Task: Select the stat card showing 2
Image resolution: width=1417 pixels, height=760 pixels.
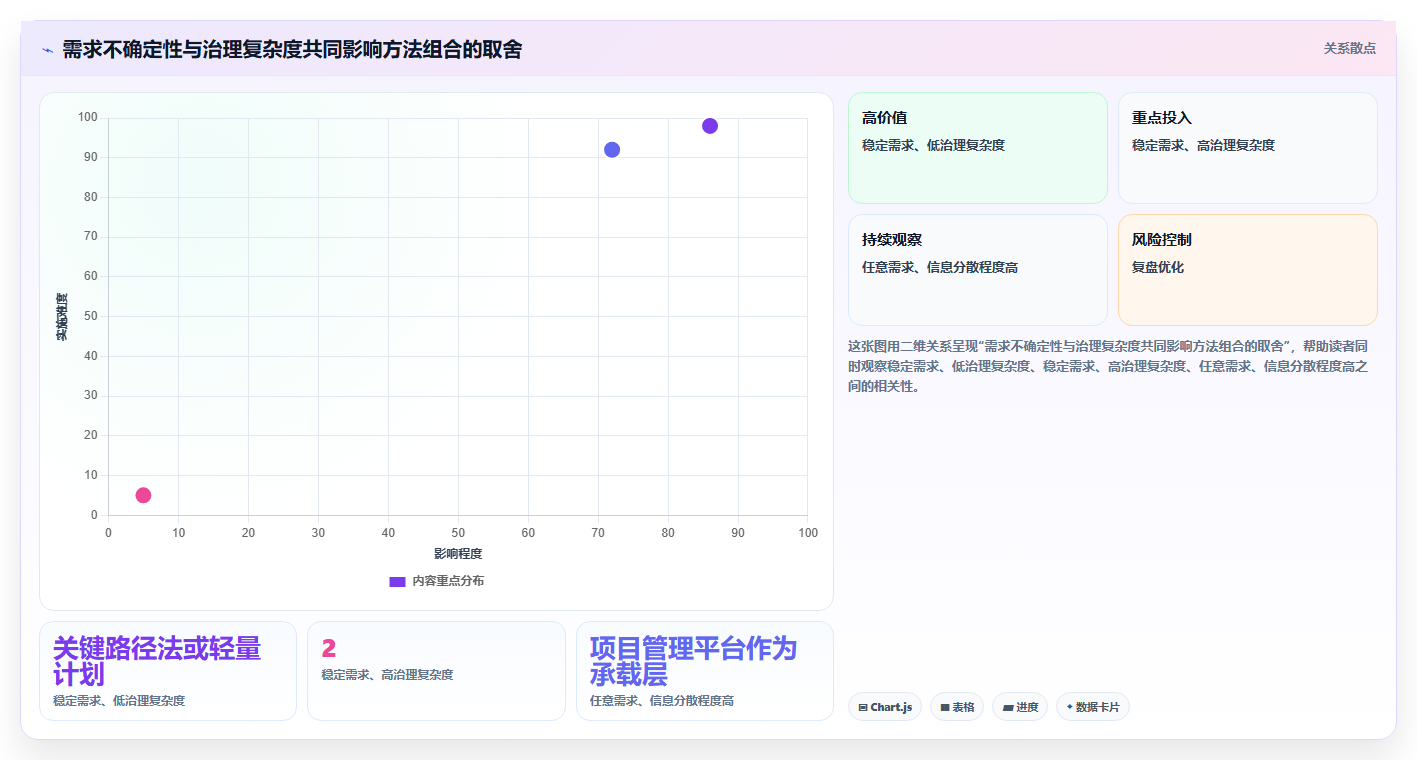Action: coord(436,671)
